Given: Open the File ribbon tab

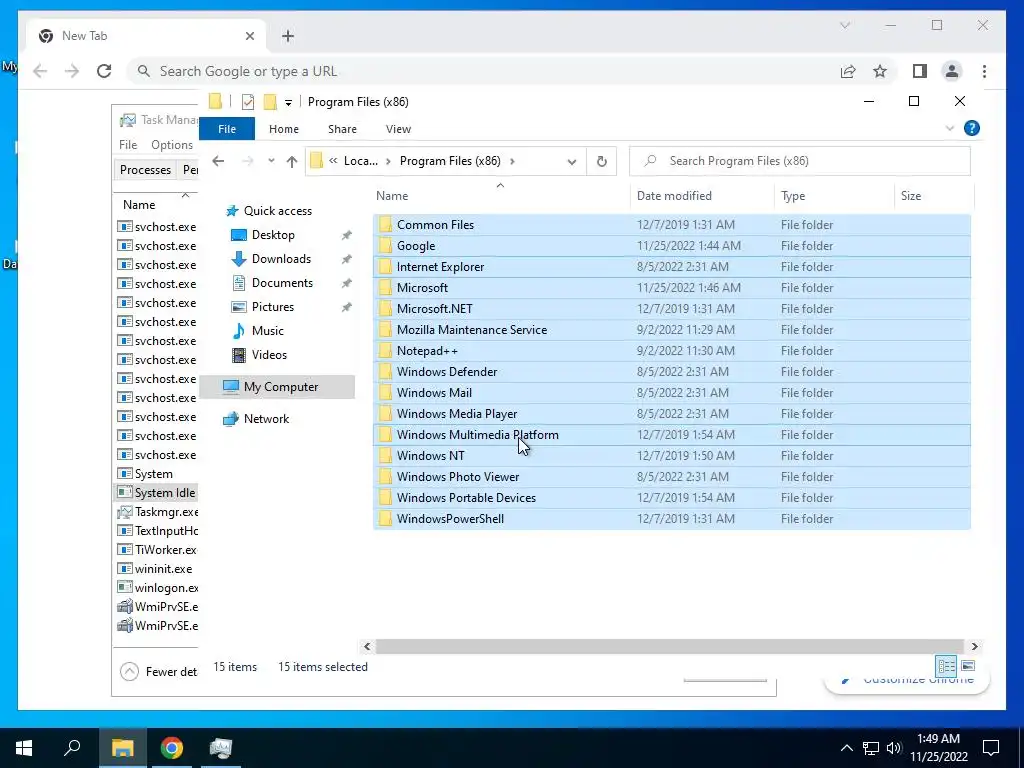Looking at the screenshot, I should pyautogui.click(x=227, y=129).
